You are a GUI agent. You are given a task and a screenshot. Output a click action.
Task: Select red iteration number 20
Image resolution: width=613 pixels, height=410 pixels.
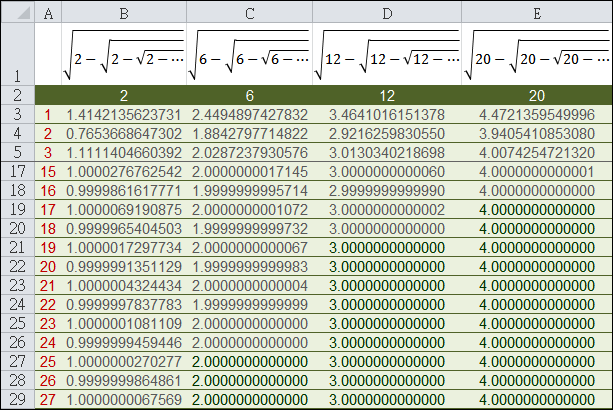pos(48,267)
